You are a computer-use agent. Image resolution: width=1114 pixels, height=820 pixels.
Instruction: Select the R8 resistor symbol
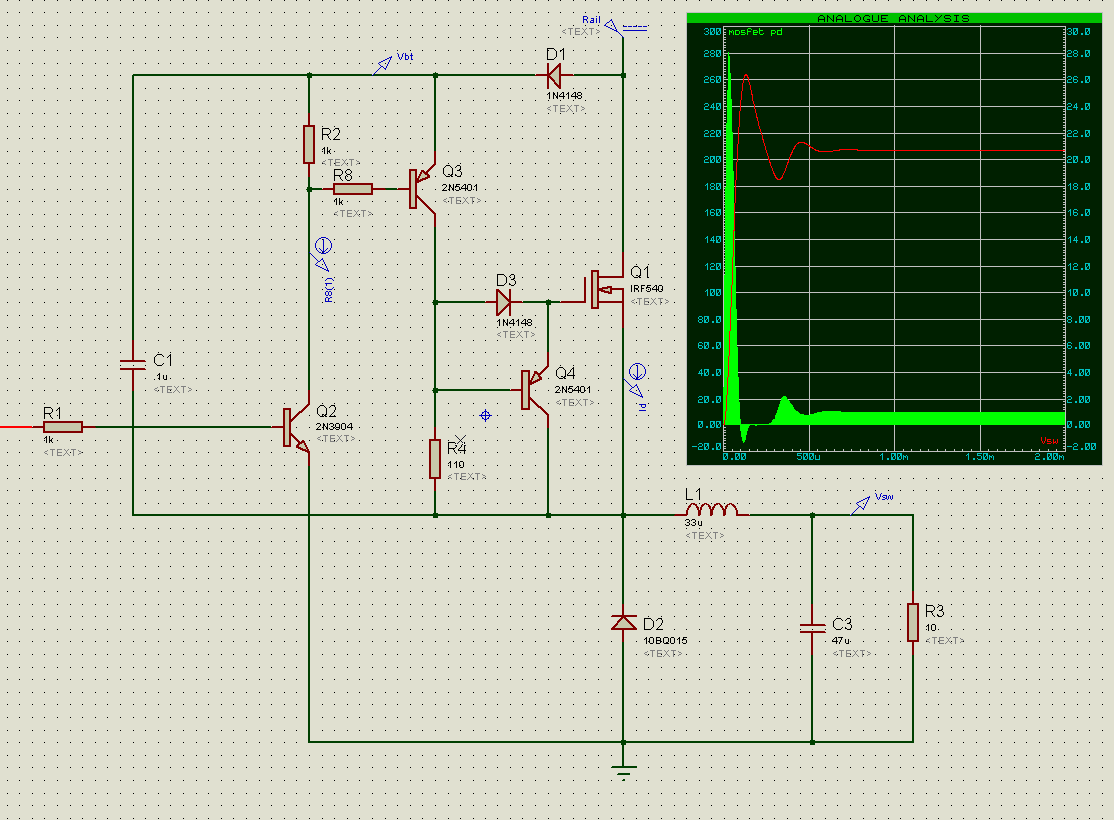[353, 189]
